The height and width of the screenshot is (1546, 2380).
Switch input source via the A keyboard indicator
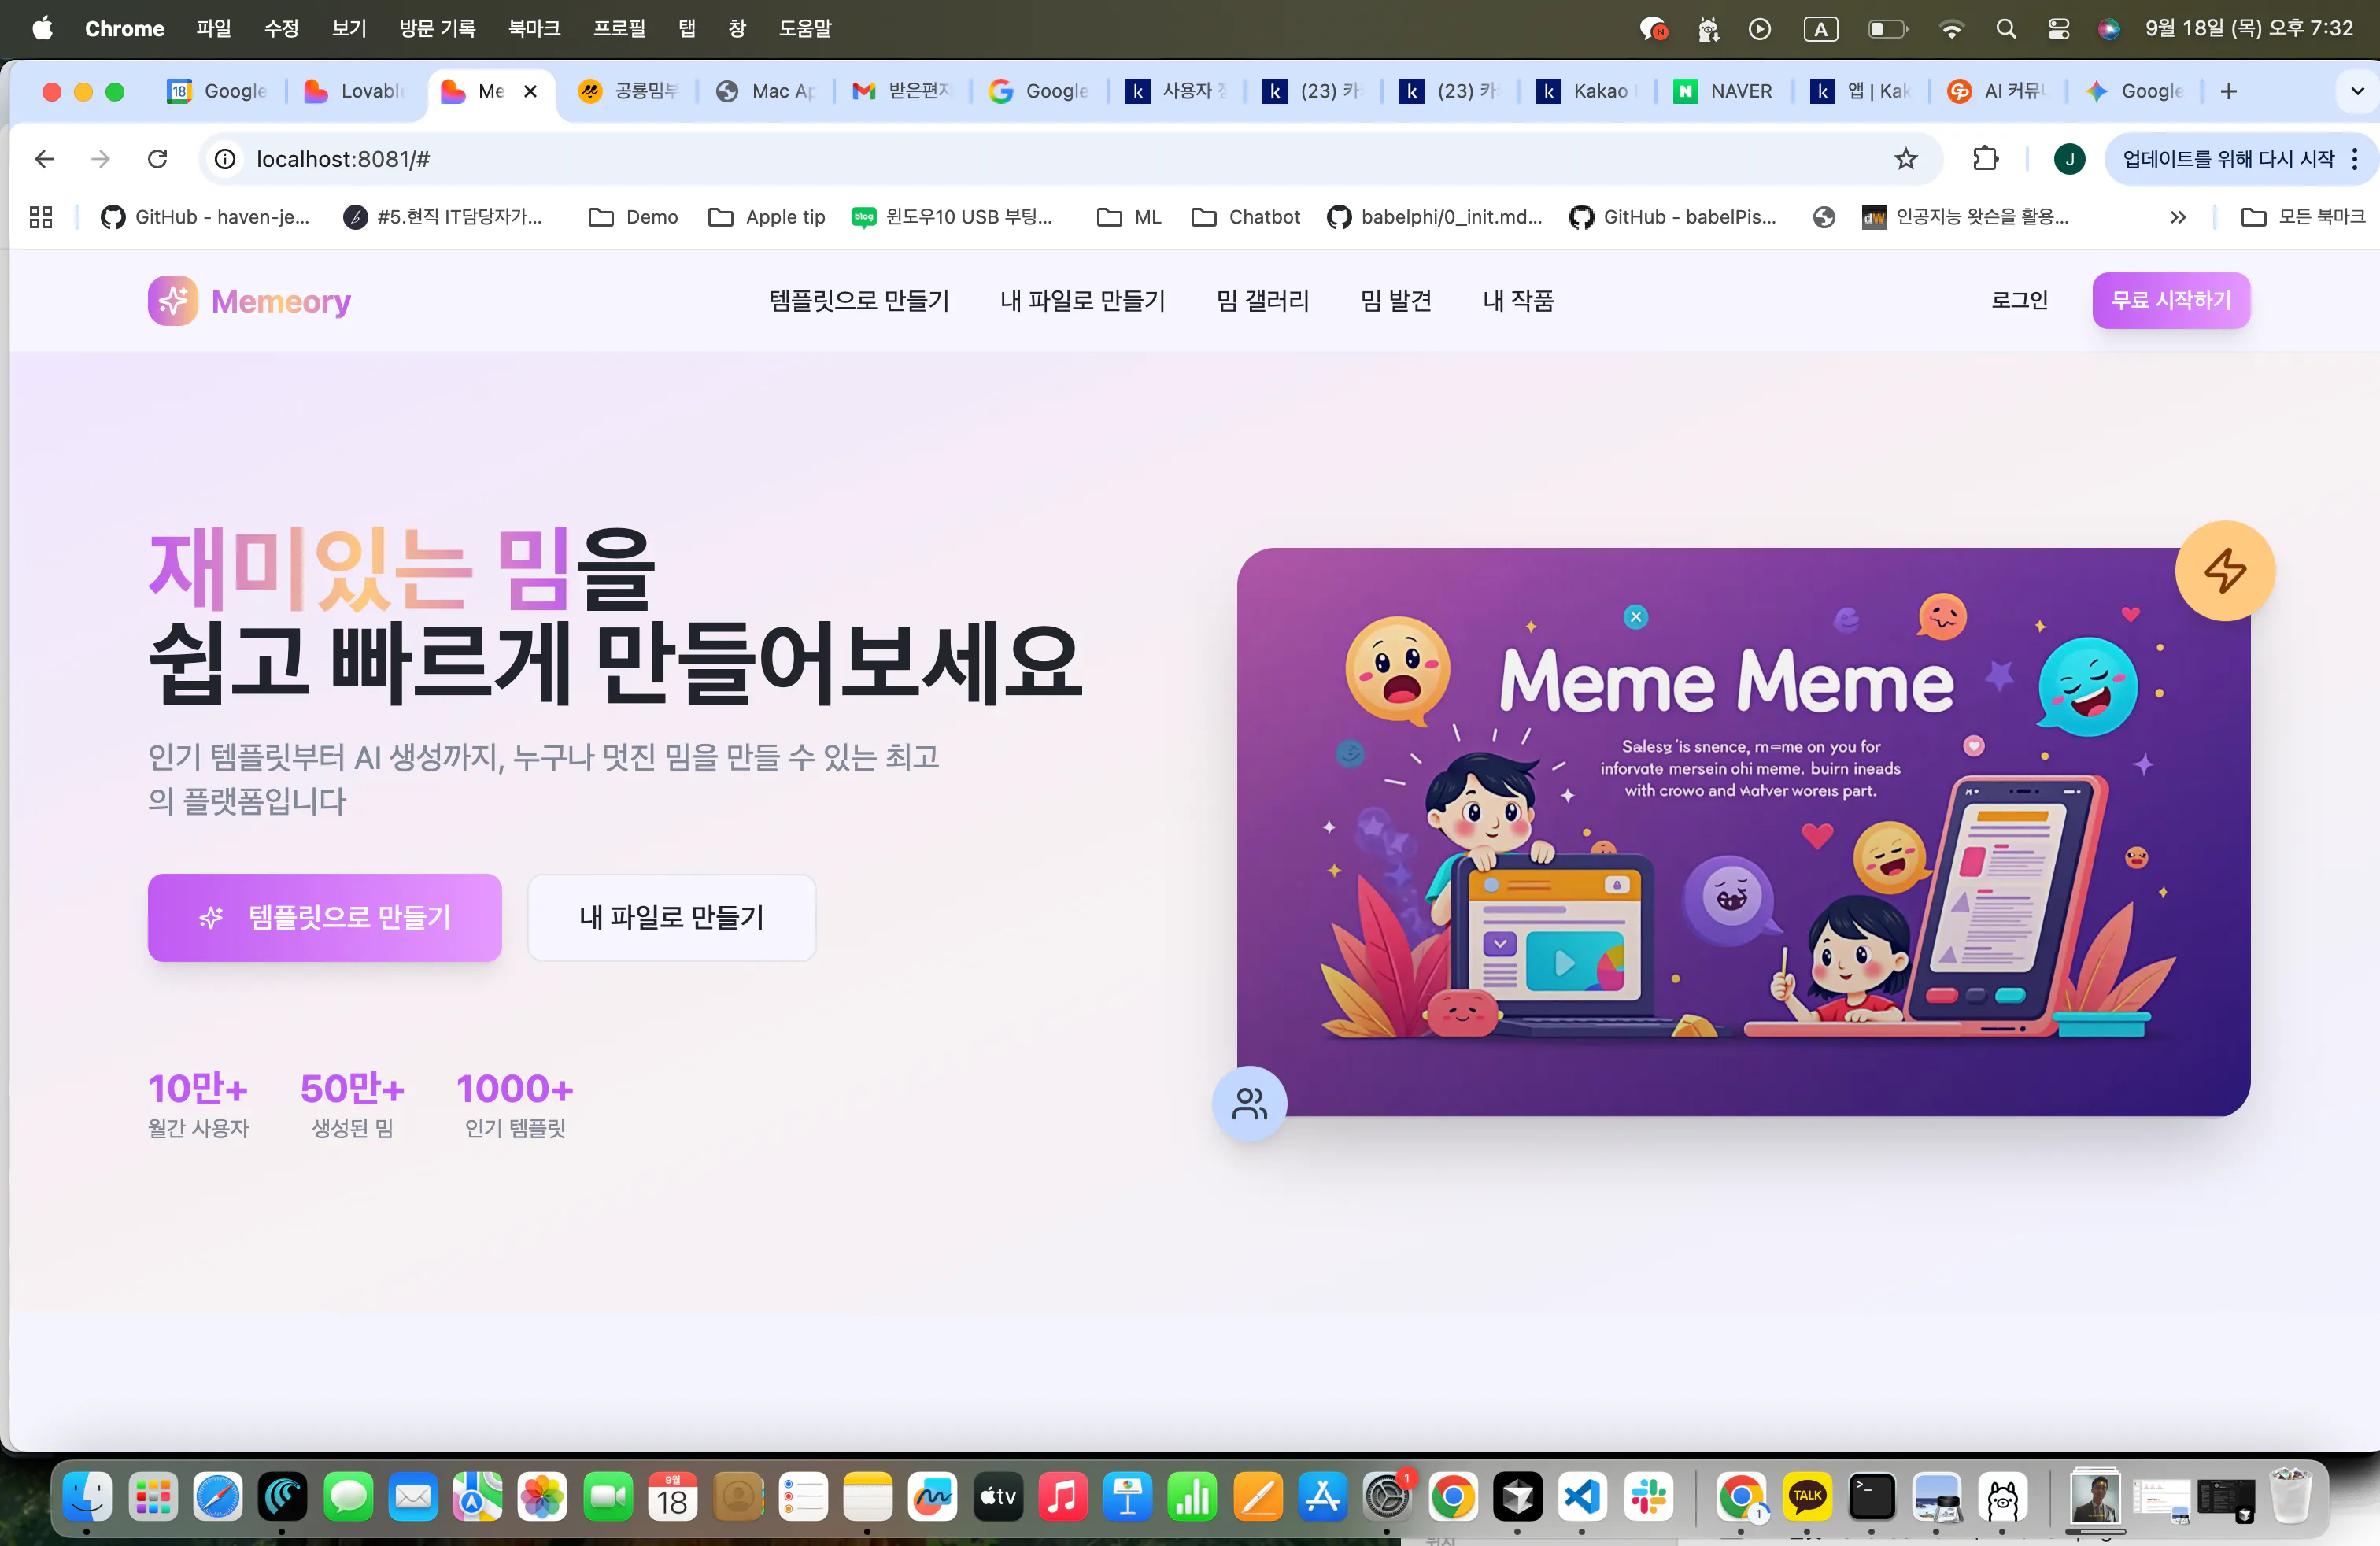[x=1821, y=28]
